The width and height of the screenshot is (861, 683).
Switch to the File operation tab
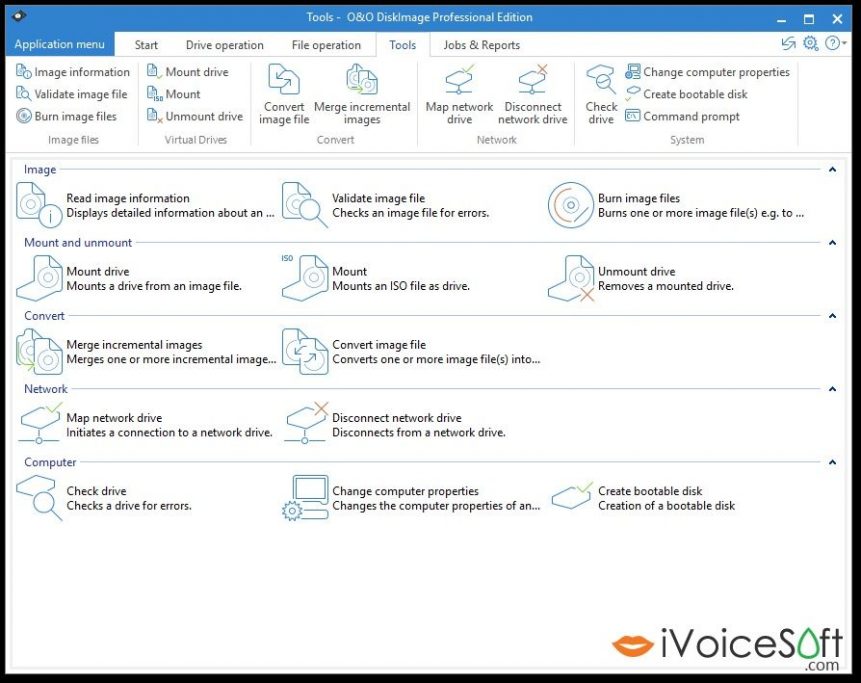(326, 45)
